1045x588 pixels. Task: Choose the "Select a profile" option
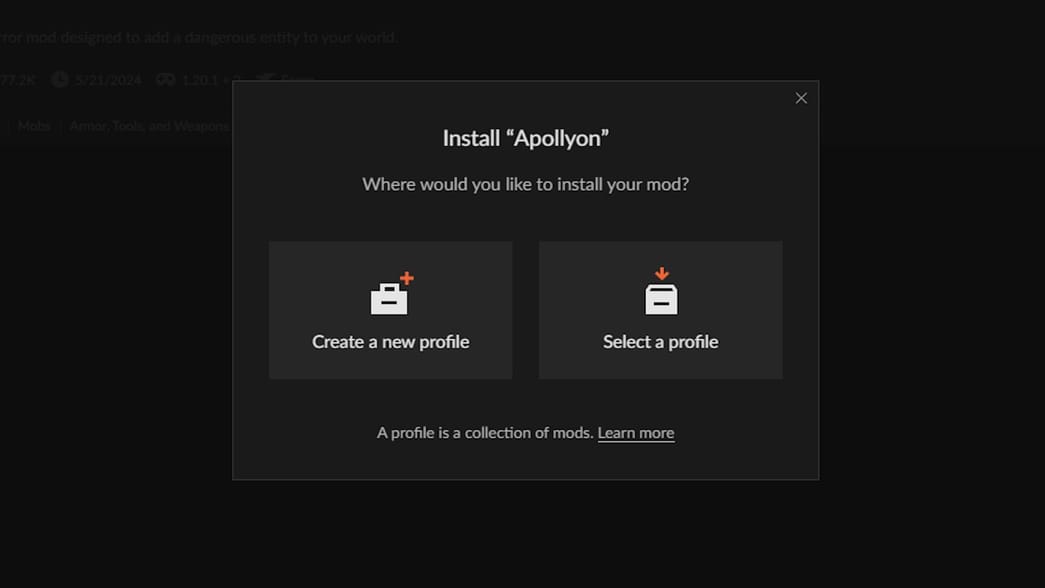pyautogui.click(x=660, y=310)
